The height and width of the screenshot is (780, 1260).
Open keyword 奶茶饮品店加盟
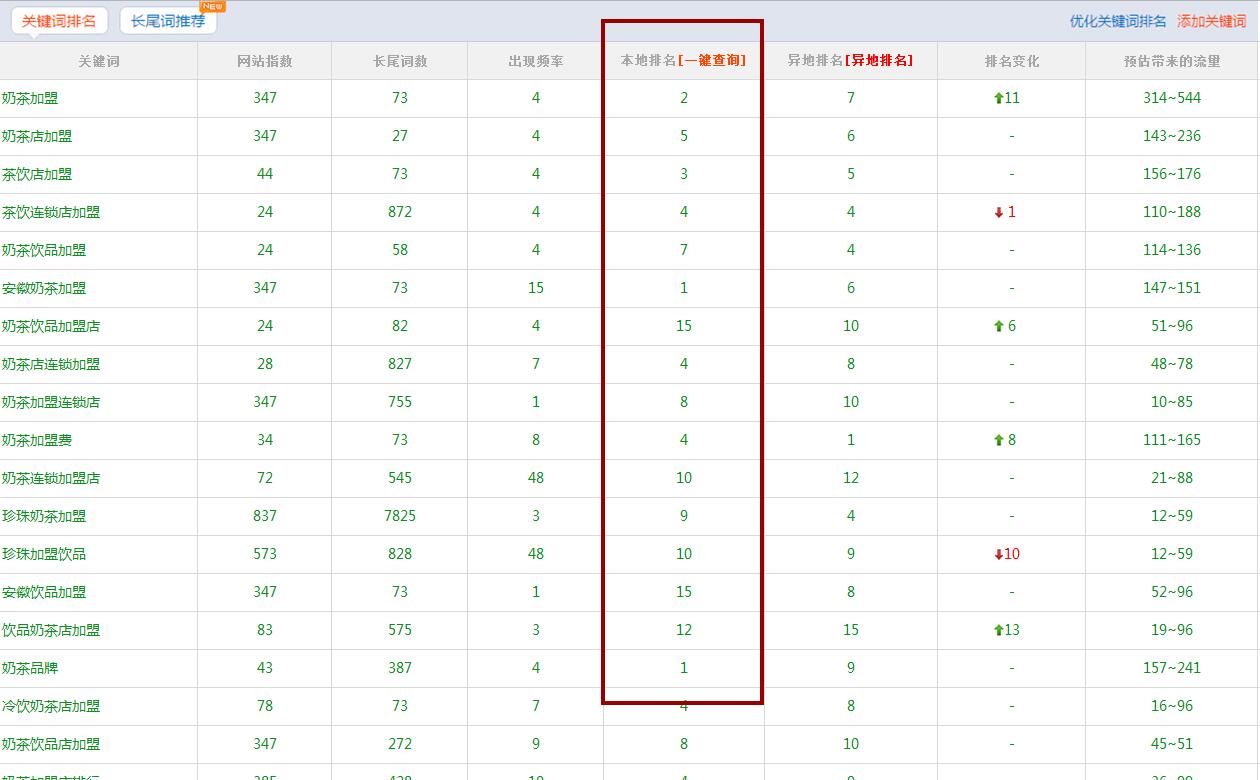[x=51, y=744]
